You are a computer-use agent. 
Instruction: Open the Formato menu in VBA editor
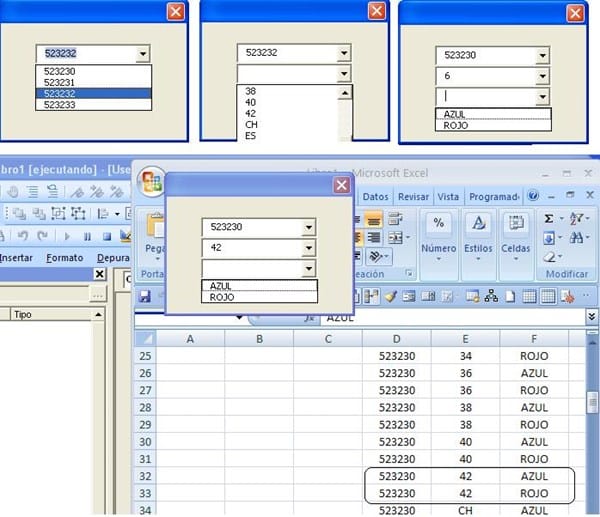tap(65, 258)
